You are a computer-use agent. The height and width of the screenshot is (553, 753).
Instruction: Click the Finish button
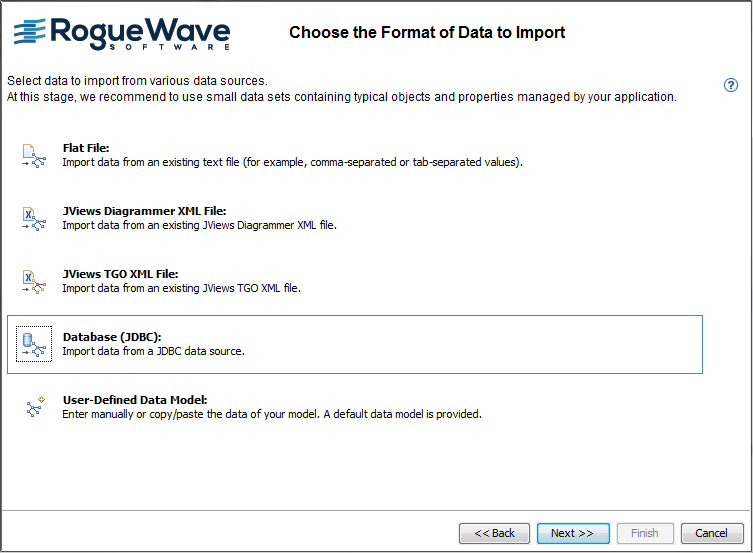pos(645,533)
